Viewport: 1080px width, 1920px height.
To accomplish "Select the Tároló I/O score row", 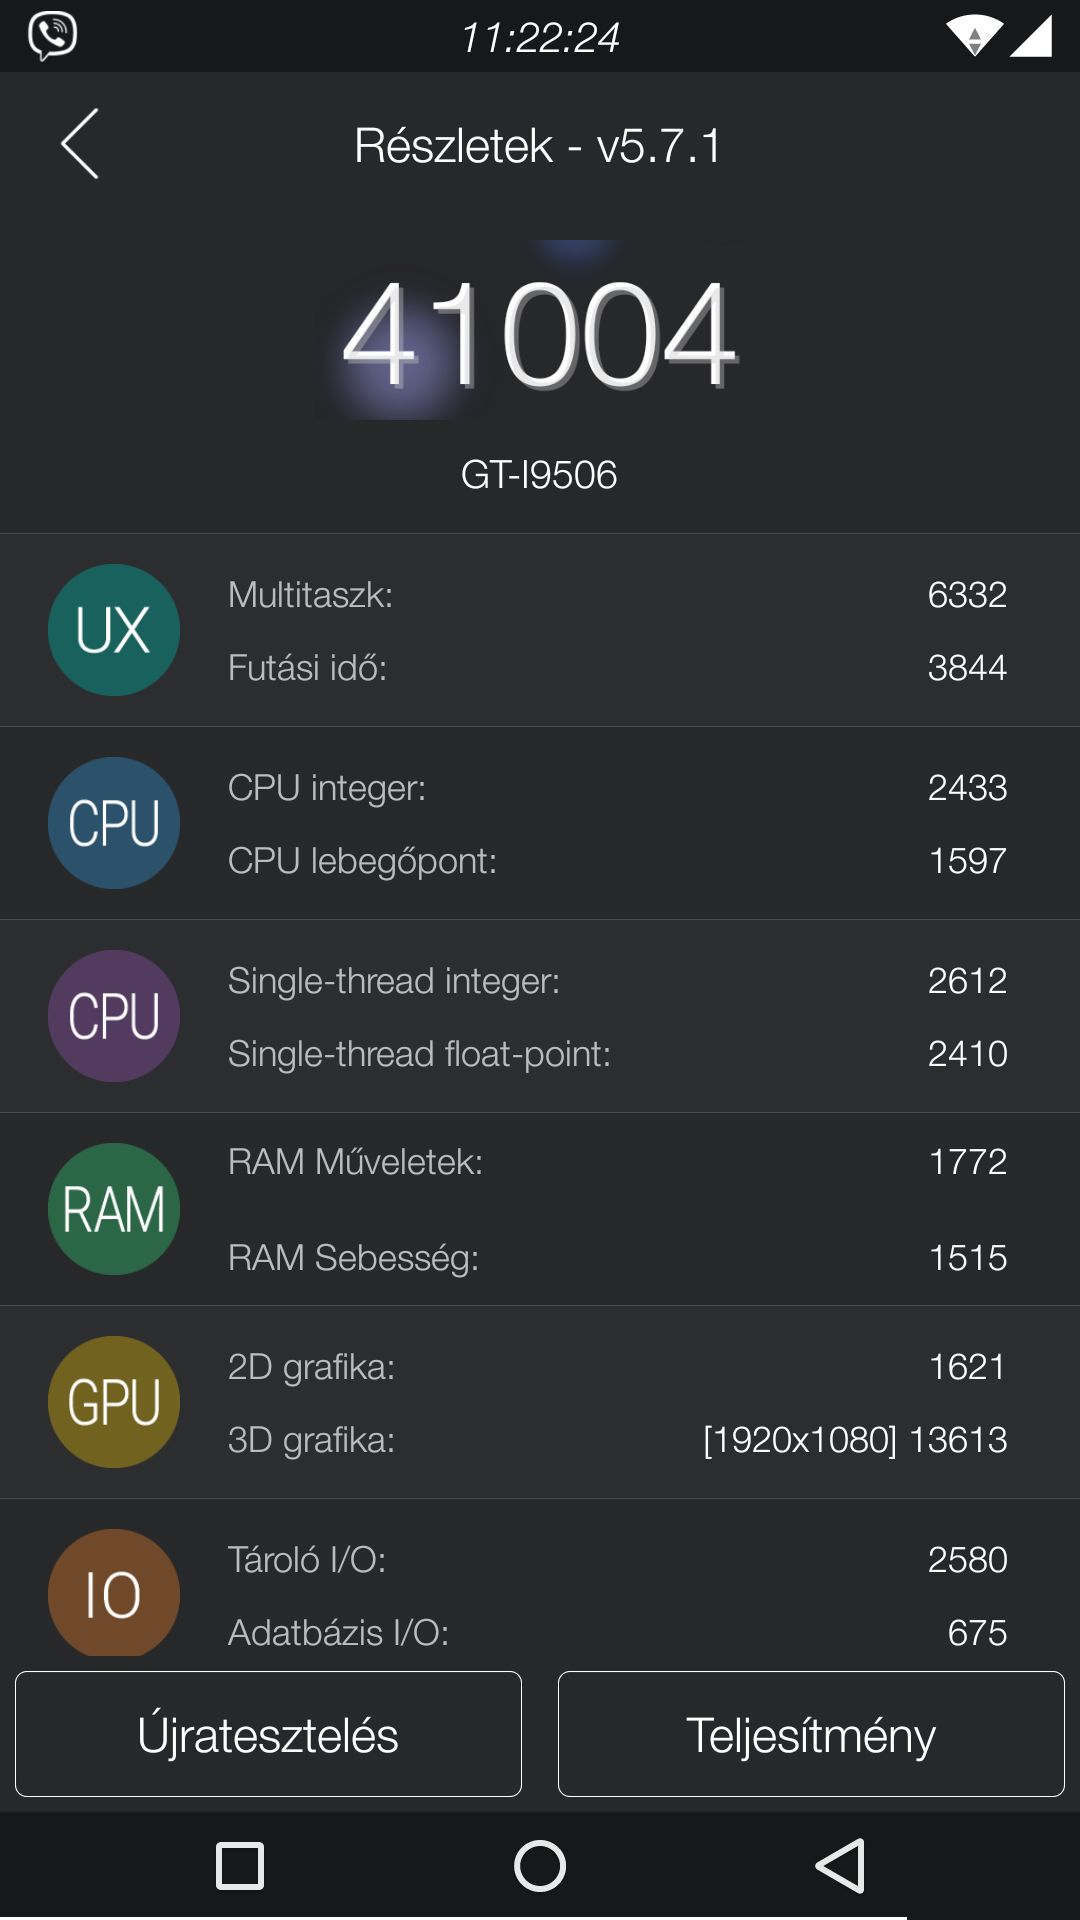I will pyautogui.click(x=617, y=1560).
